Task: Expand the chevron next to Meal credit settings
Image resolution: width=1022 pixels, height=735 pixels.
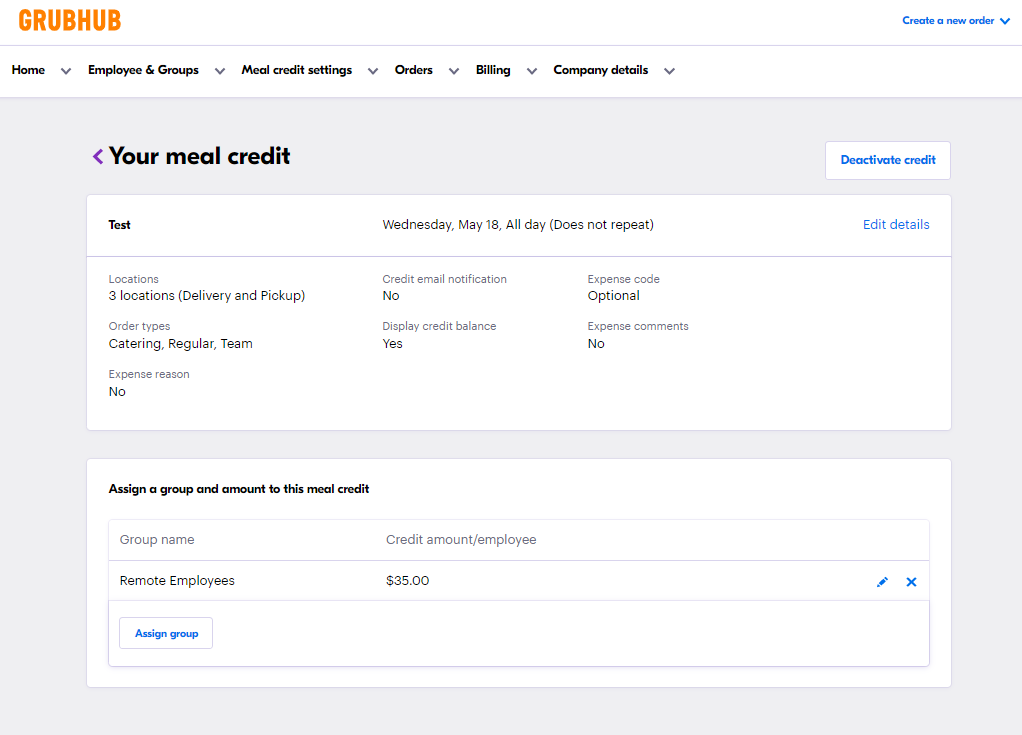Action: [373, 71]
